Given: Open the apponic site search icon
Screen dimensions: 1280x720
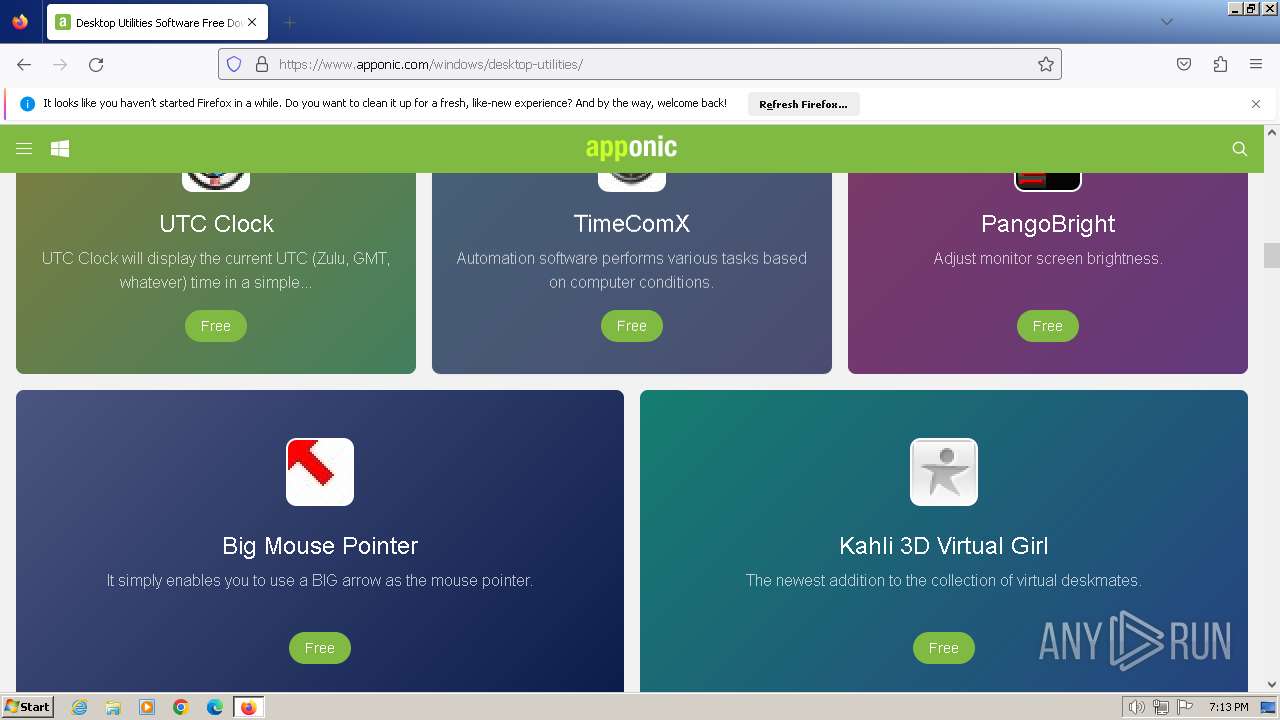Looking at the screenshot, I should [x=1240, y=149].
